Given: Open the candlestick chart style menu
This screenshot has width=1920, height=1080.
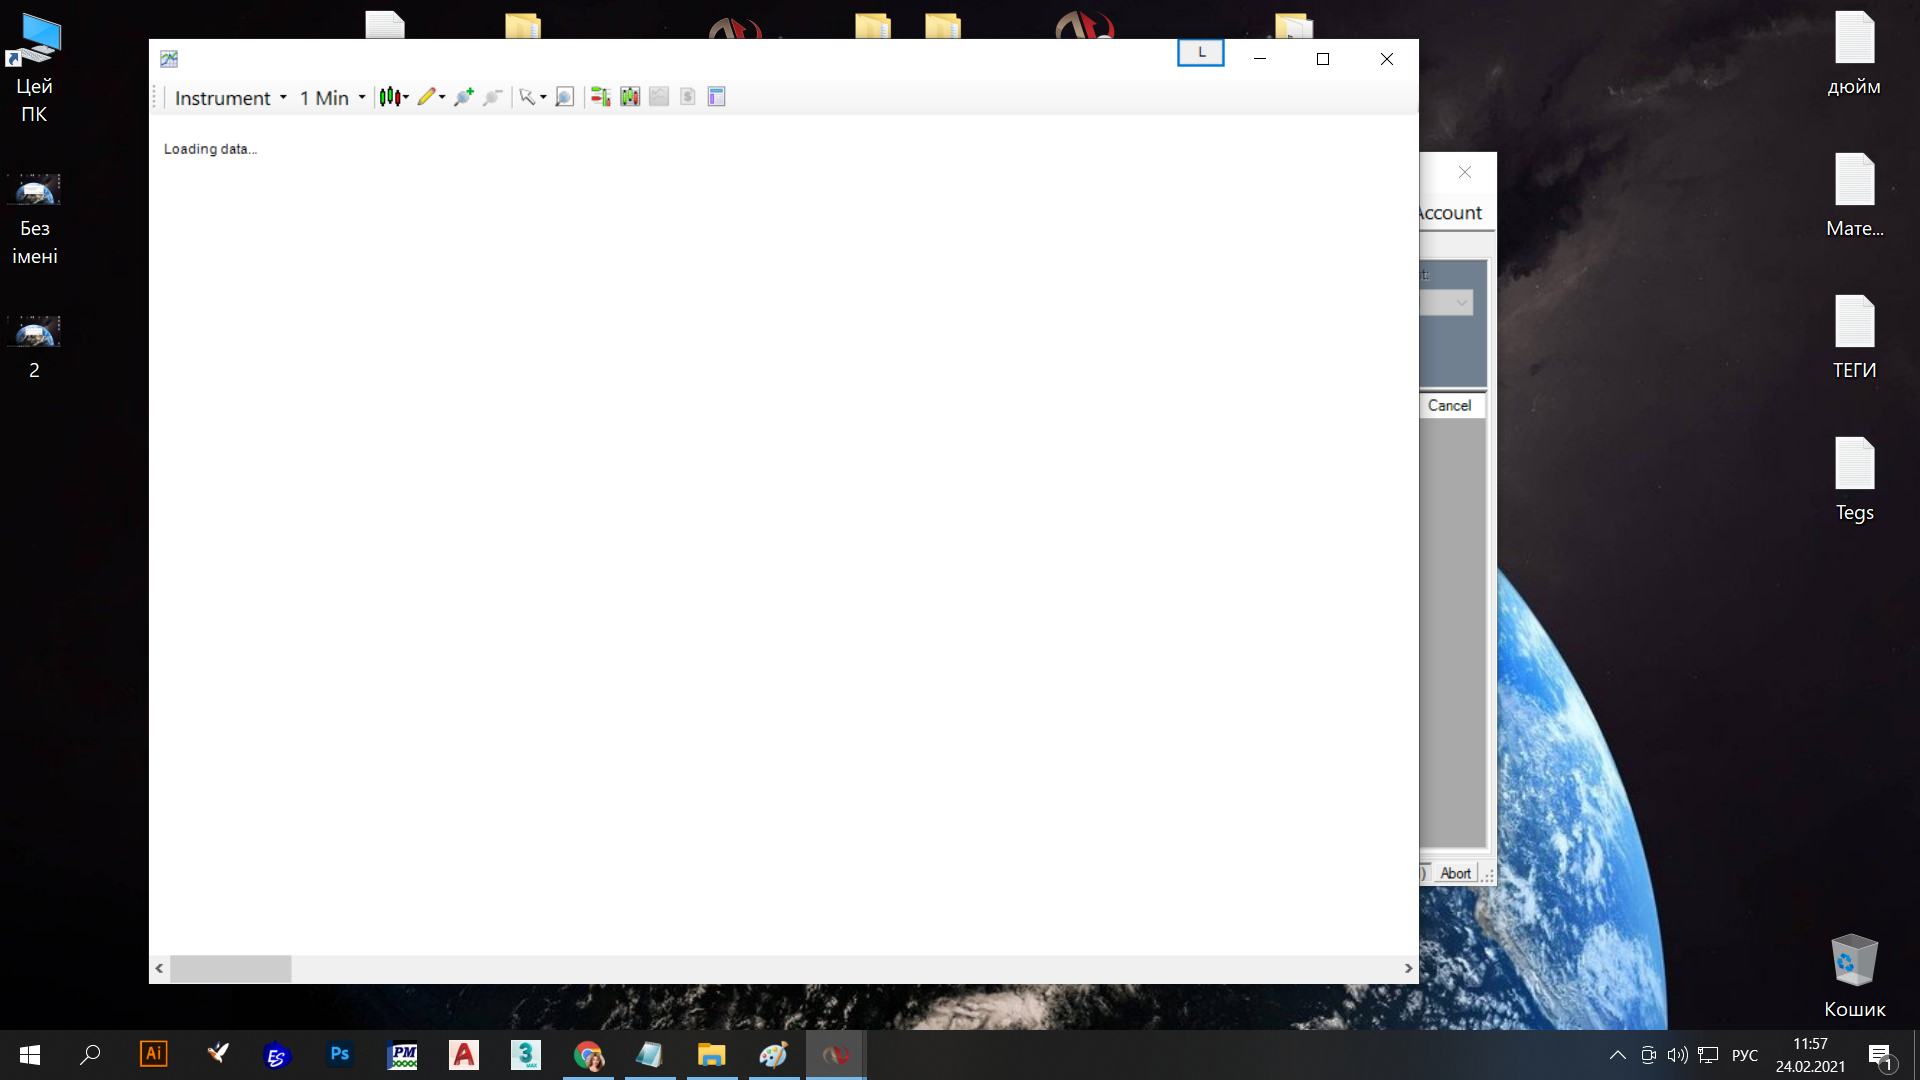Looking at the screenshot, I should [393, 97].
